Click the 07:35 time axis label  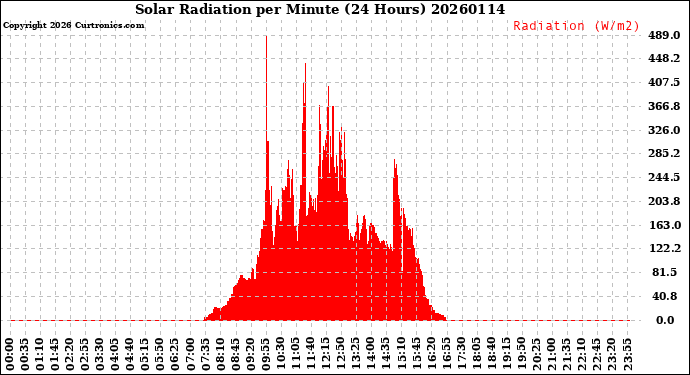(205, 354)
